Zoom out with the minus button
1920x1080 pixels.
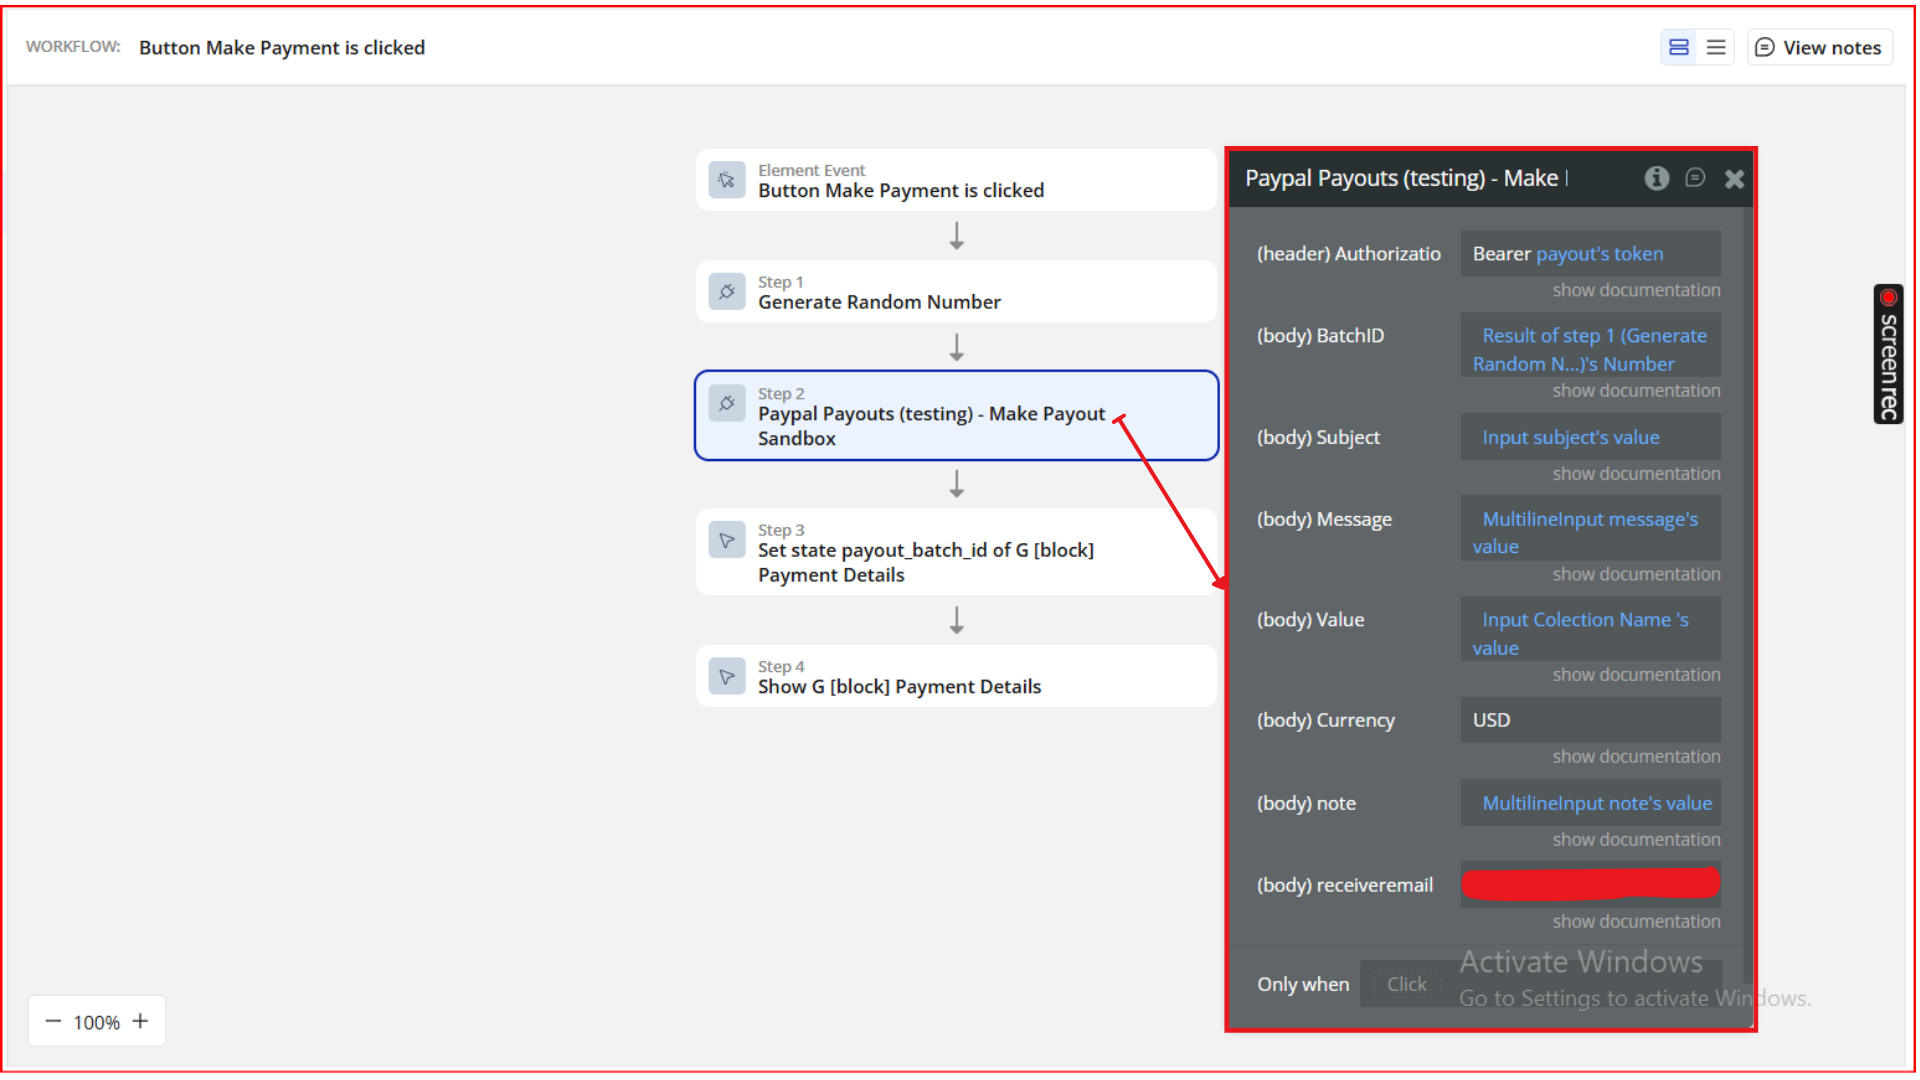(54, 1021)
